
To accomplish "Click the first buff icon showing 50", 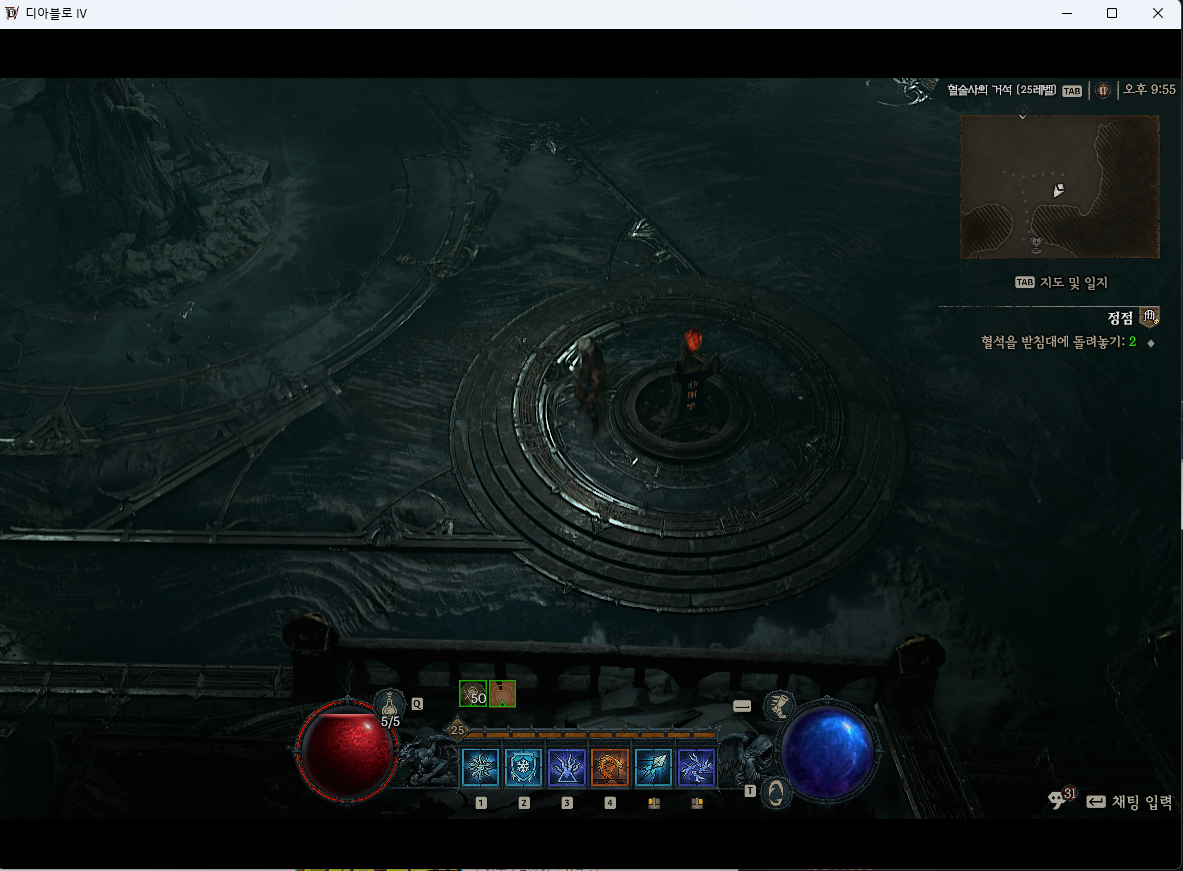I will (473, 694).
